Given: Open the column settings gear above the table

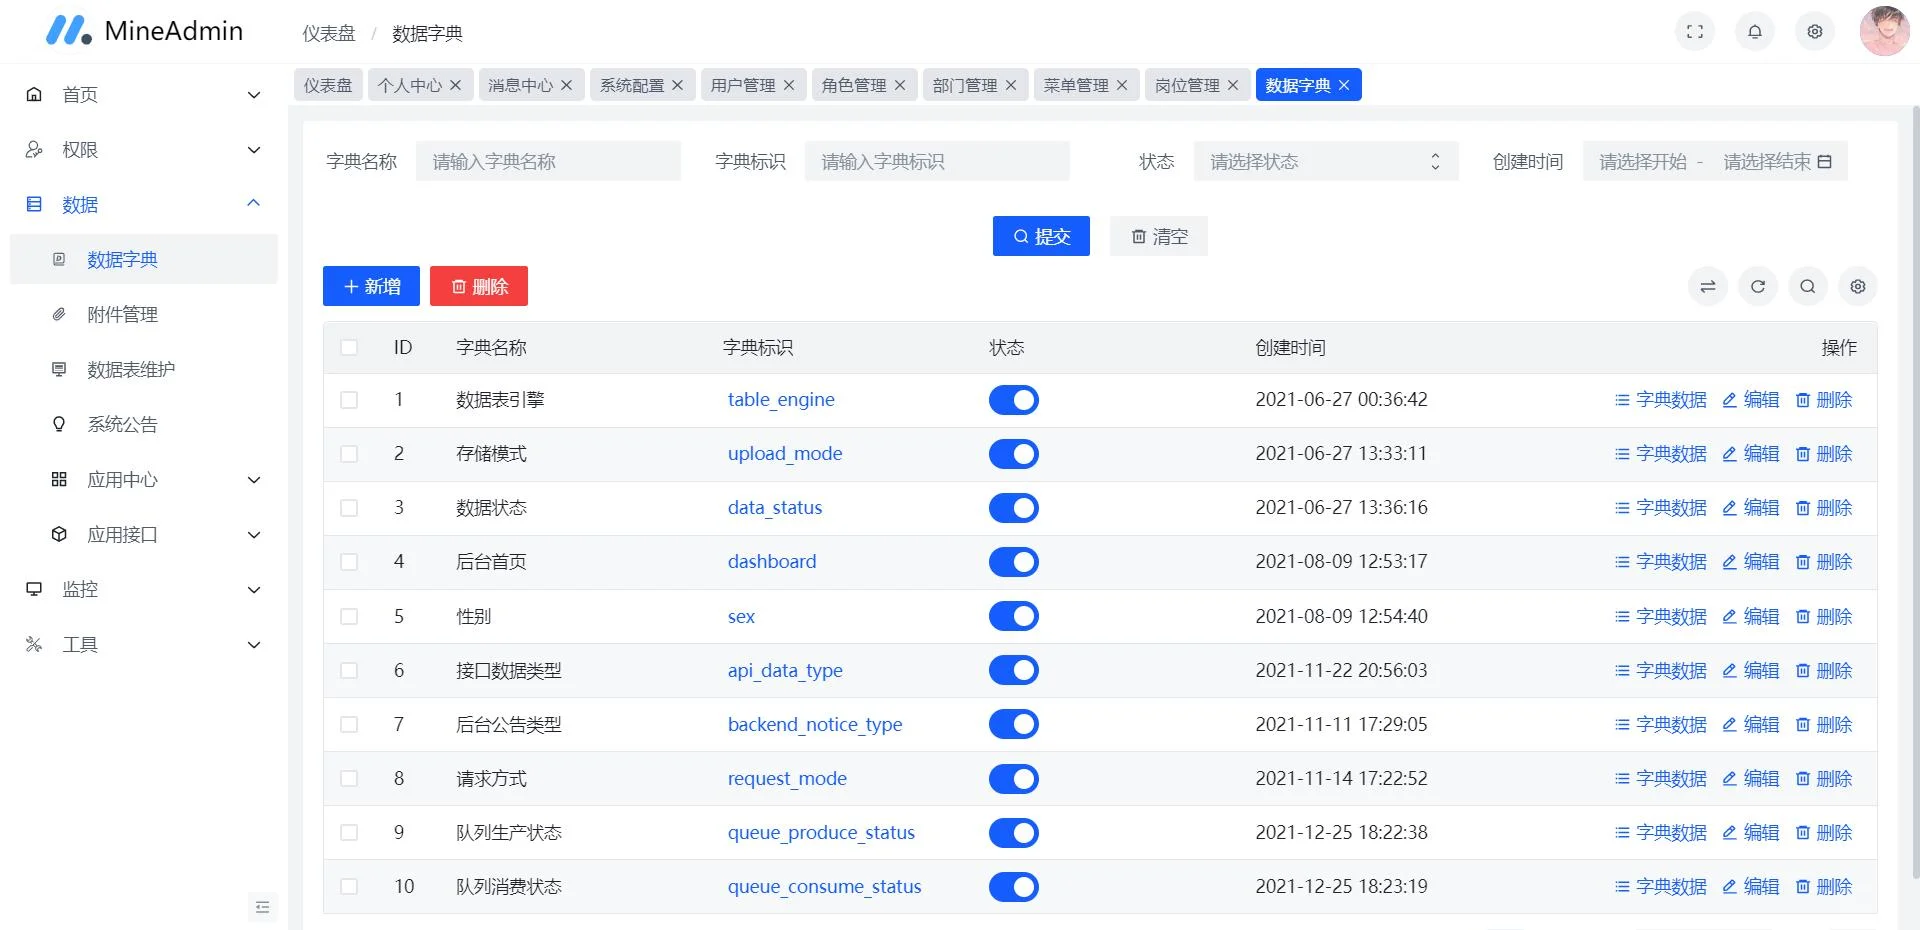Looking at the screenshot, I should coord(1857,286).
